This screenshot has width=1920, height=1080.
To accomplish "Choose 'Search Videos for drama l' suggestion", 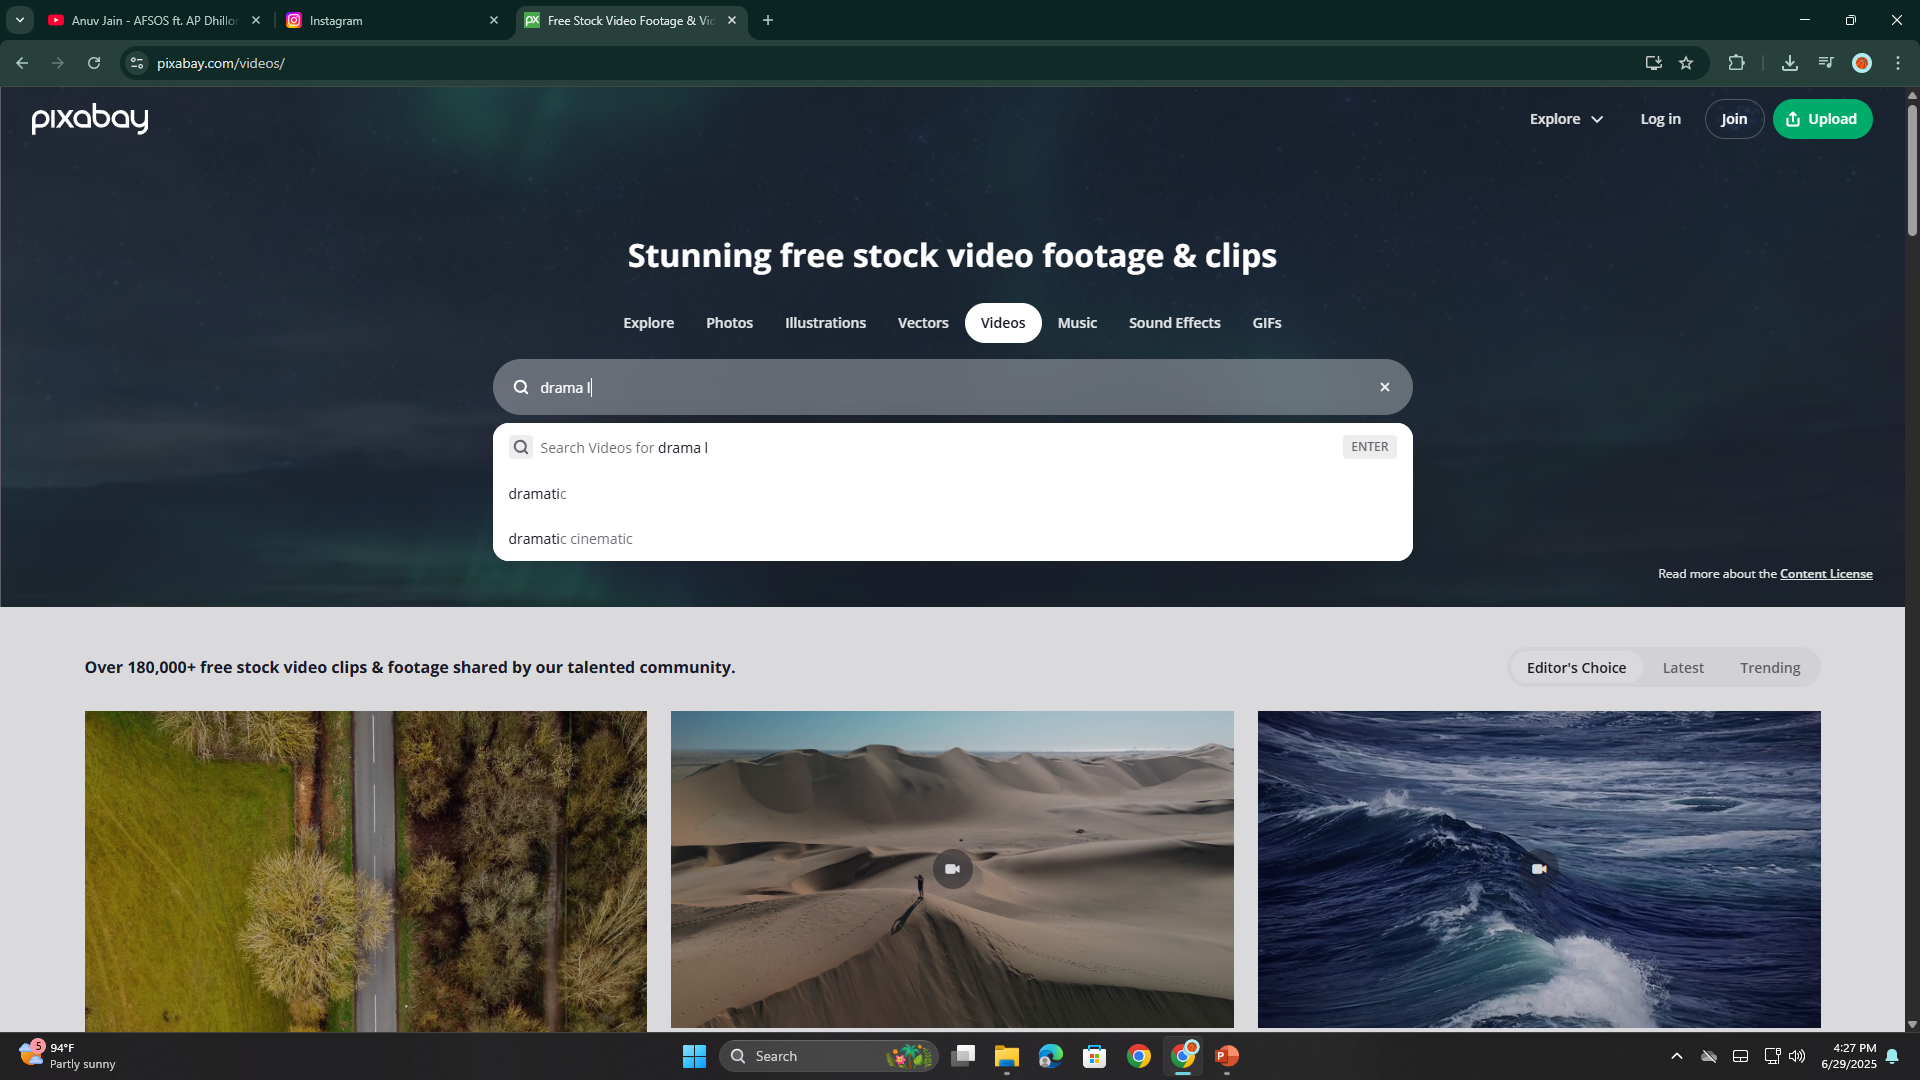I will (x=952, y=447).
